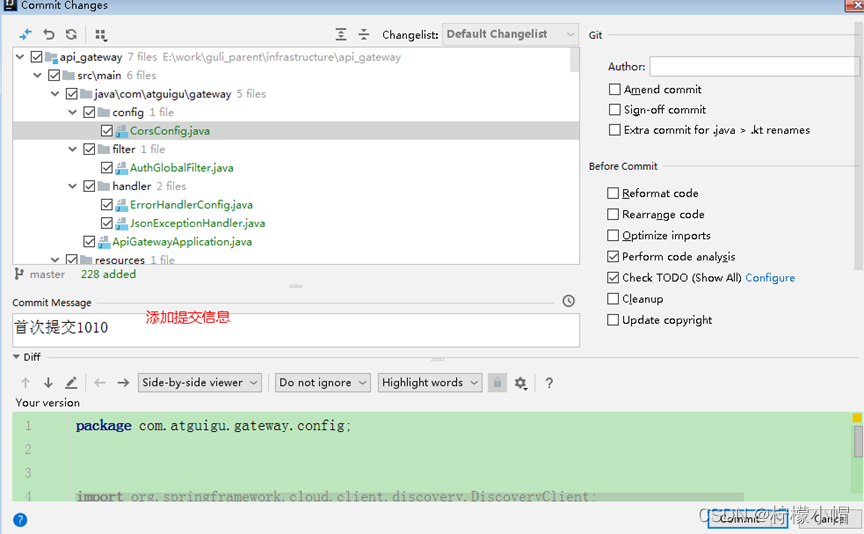Click 'package com.atguigu.gateway.config;' code line
864x534 pixels.
click(213, 425)
